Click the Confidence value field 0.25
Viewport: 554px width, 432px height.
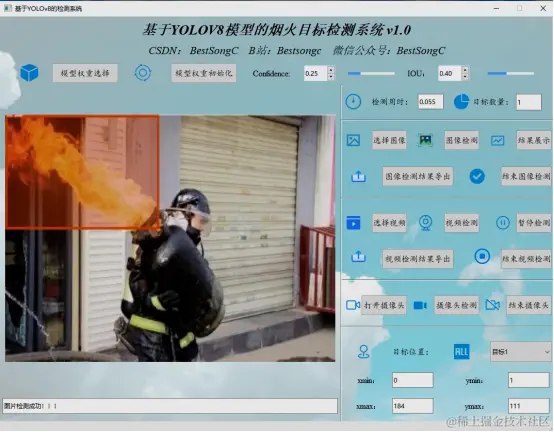315,73
